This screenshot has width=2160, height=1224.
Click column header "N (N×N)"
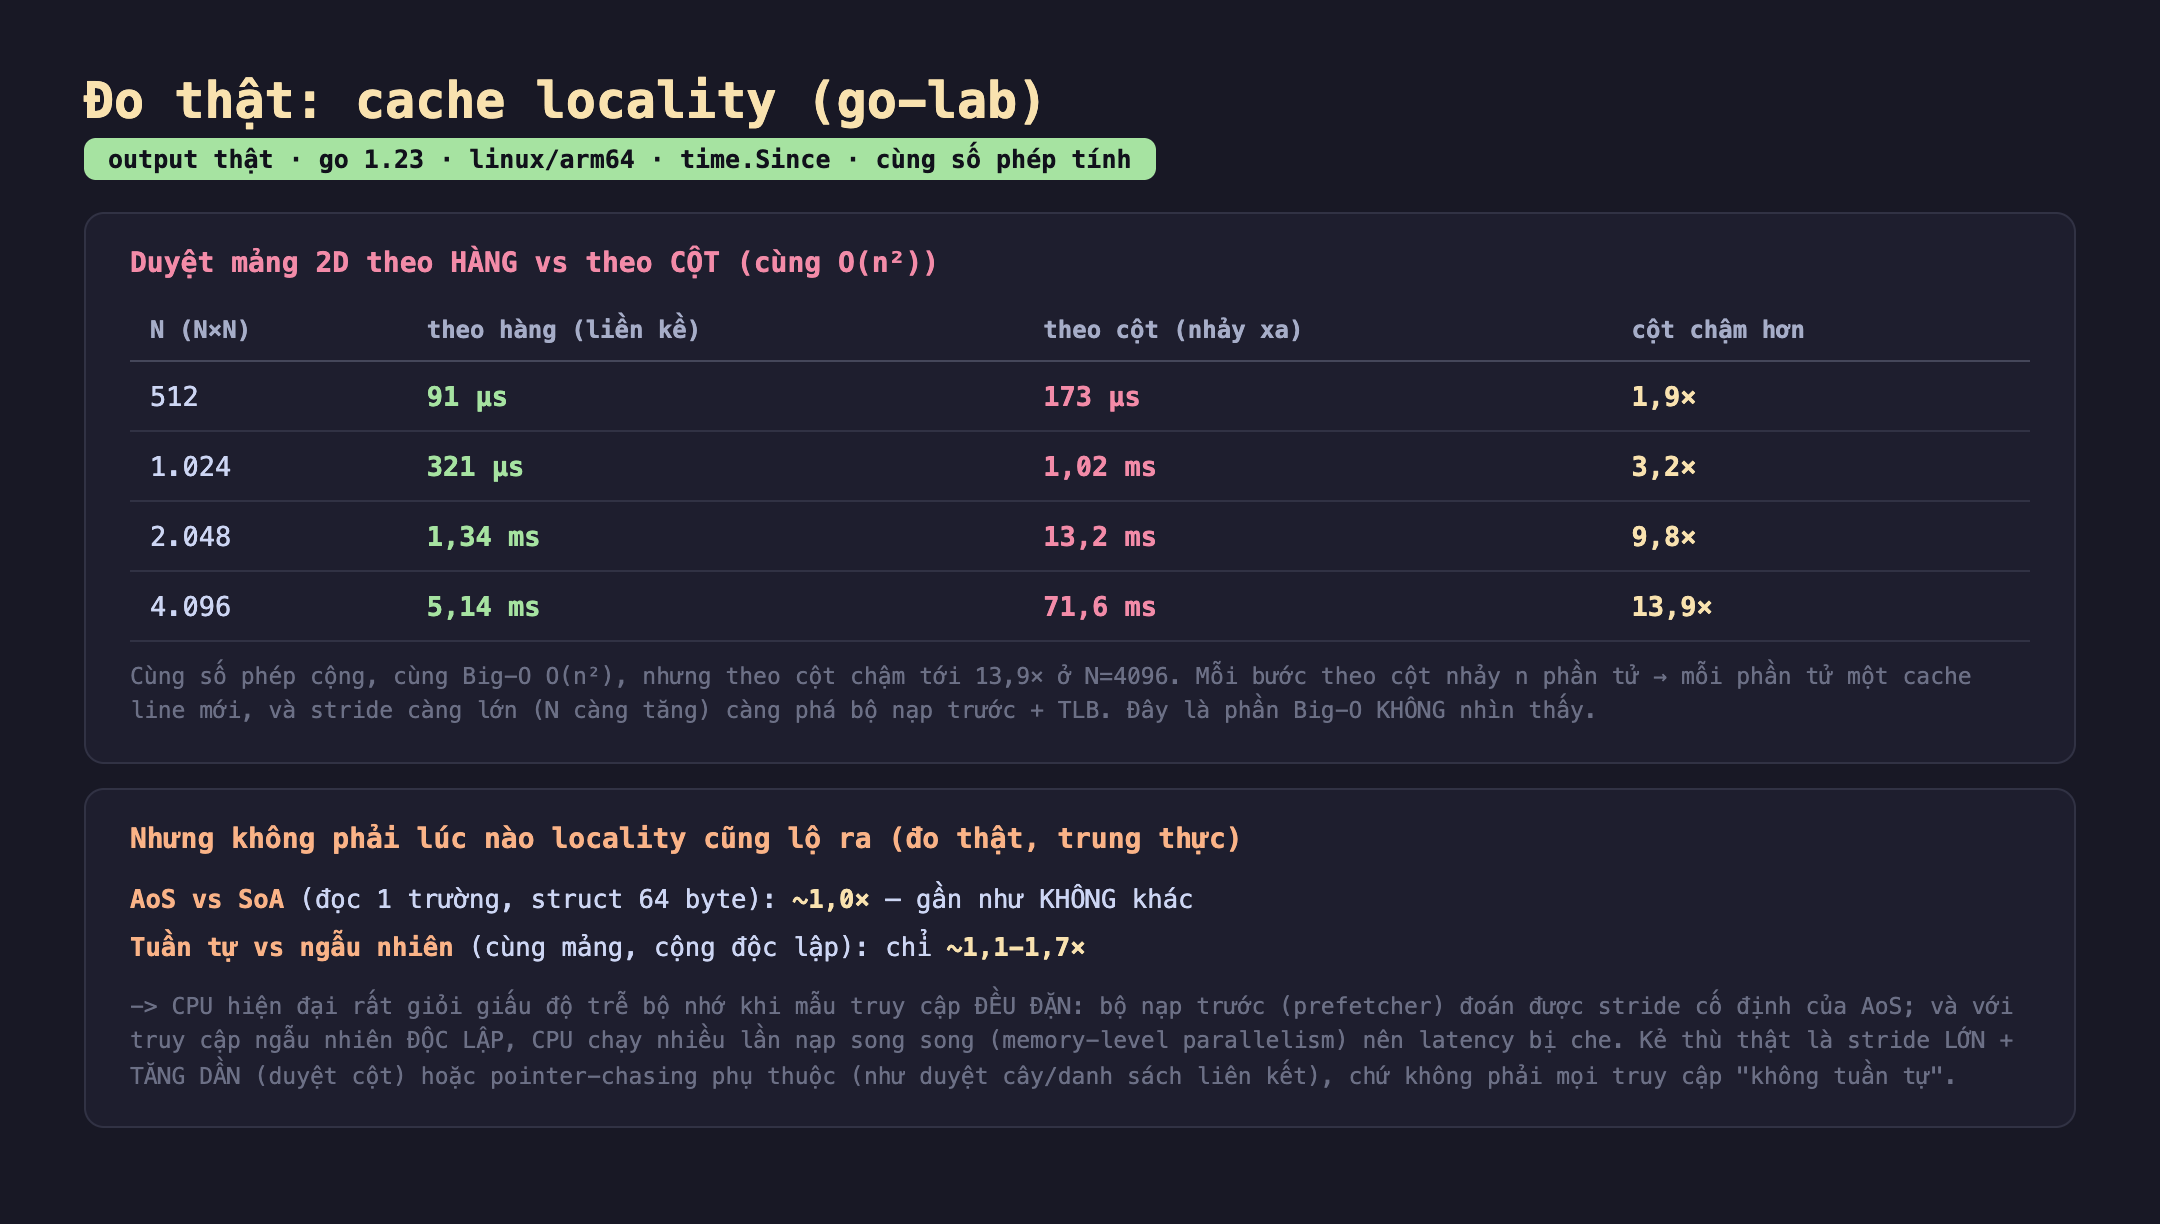pyautogui.click(x=200, y=330)
